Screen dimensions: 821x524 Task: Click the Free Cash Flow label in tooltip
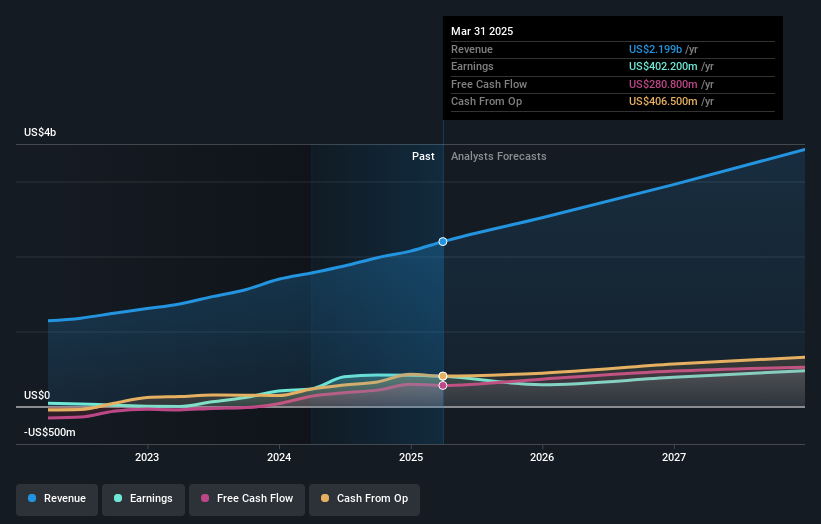pos(489,84)
